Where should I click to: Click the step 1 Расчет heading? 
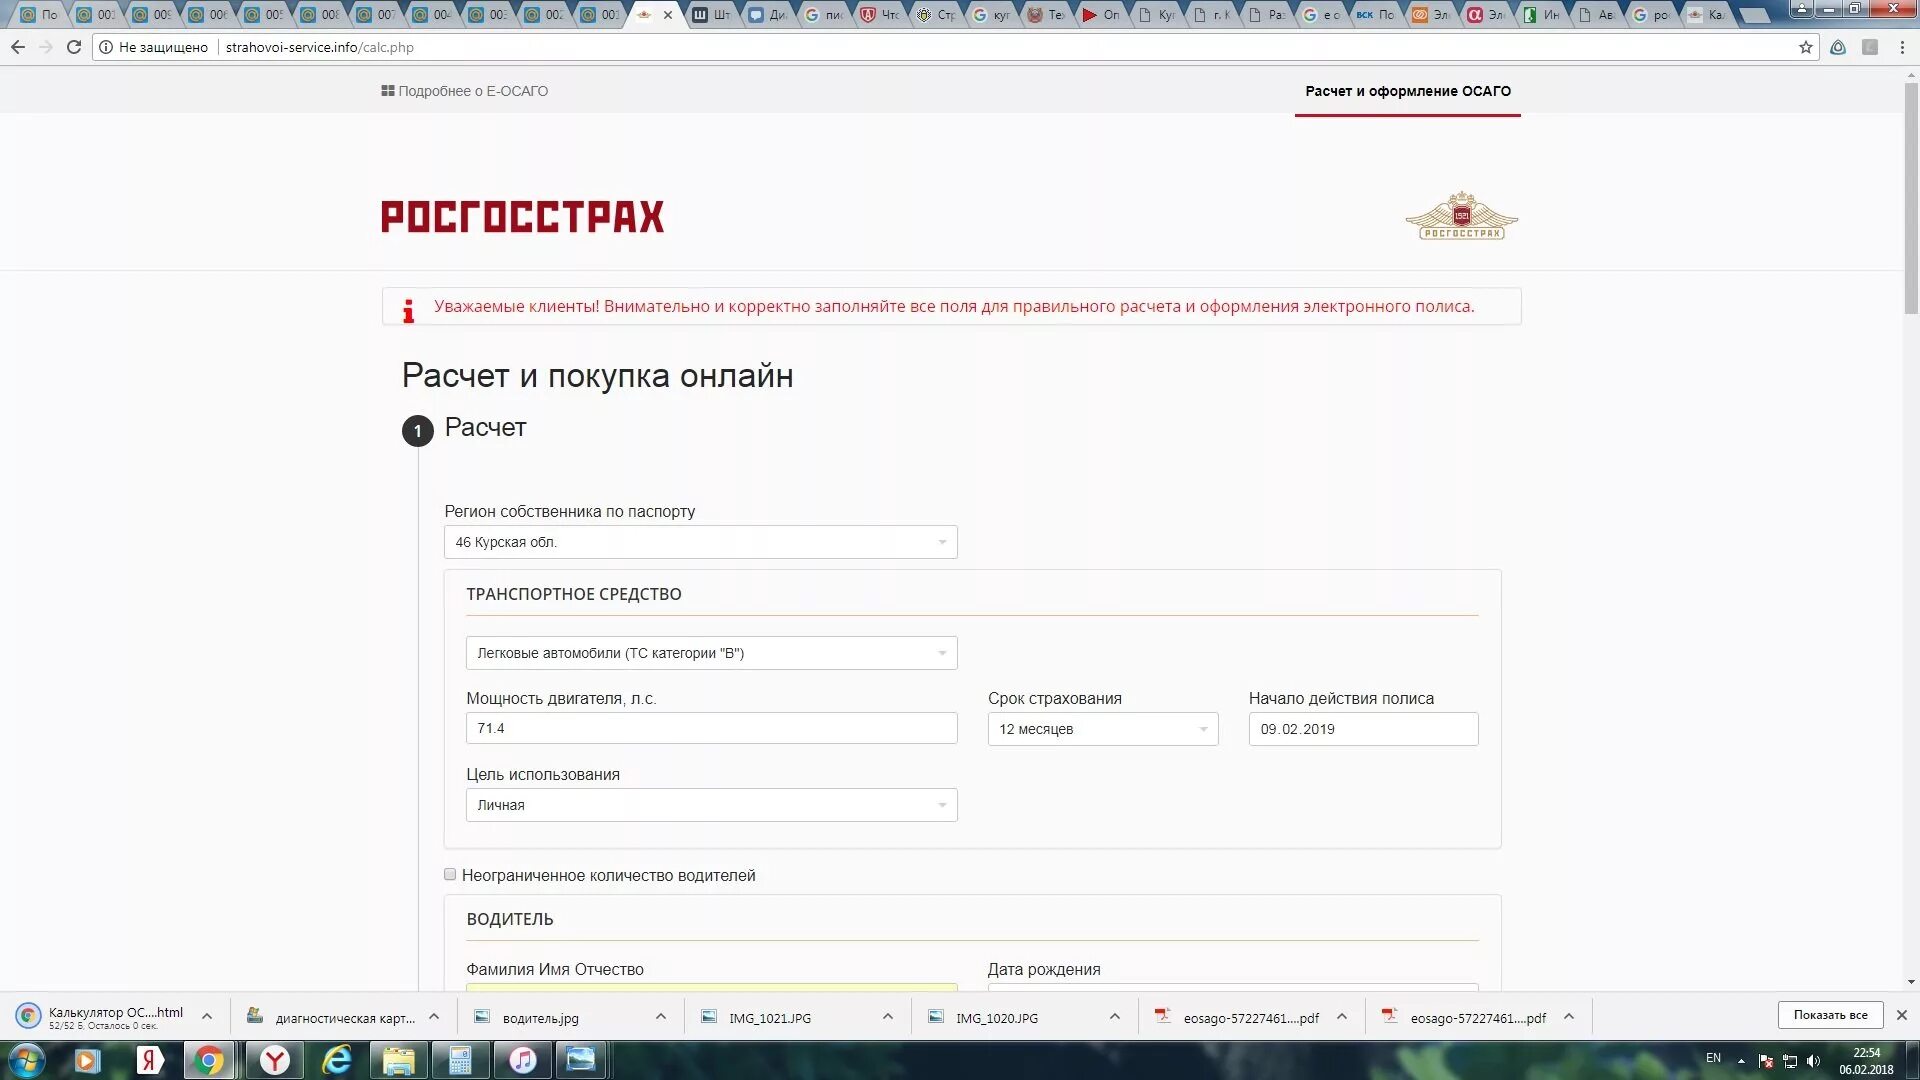(485, 428)
